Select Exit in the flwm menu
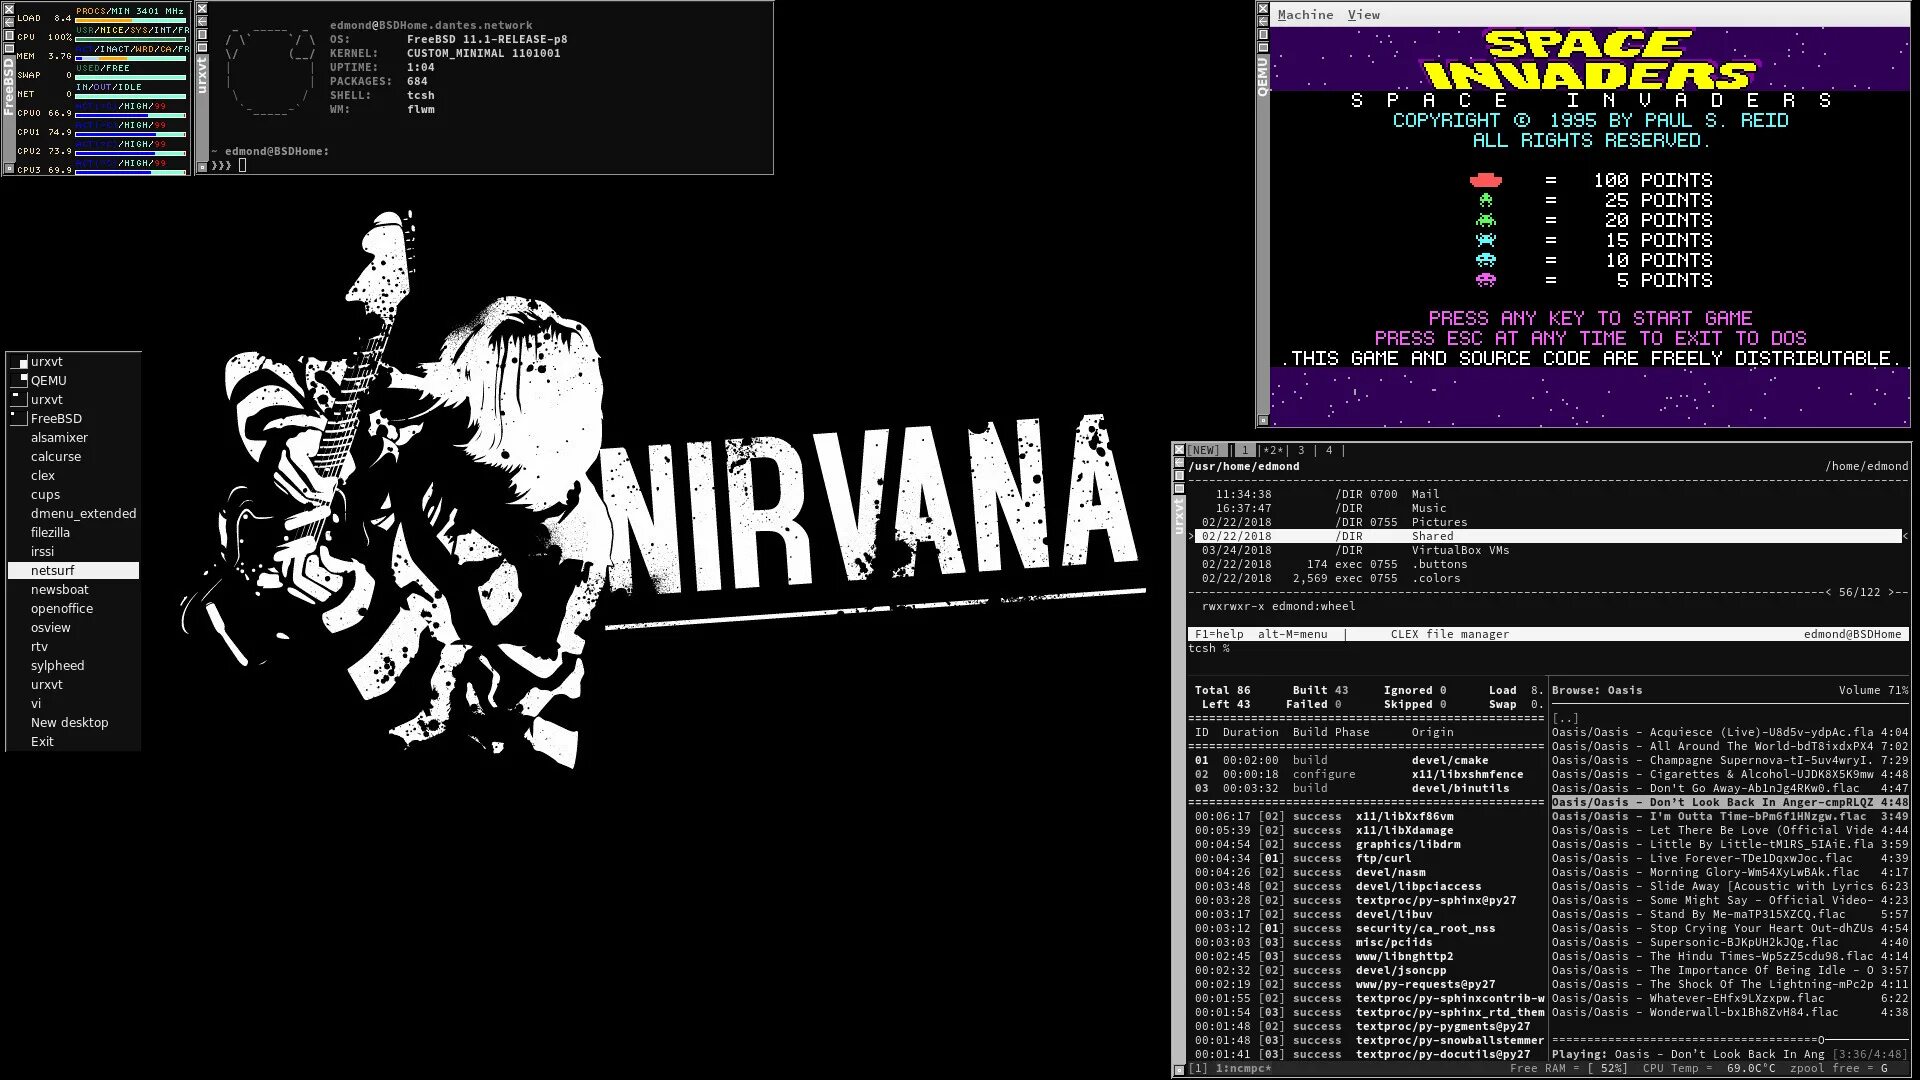Screen dimensions: 1920x1080 [42, 742]
